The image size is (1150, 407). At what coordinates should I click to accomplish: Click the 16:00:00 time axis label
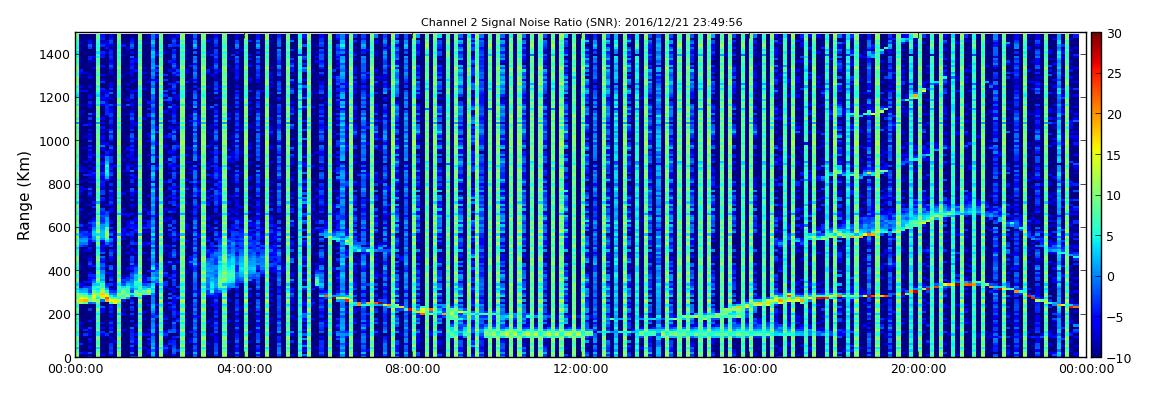749,370
